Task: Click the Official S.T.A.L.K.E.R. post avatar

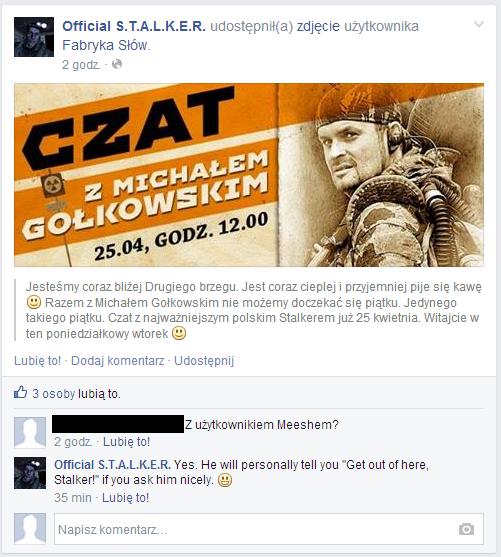Action: 34,37
